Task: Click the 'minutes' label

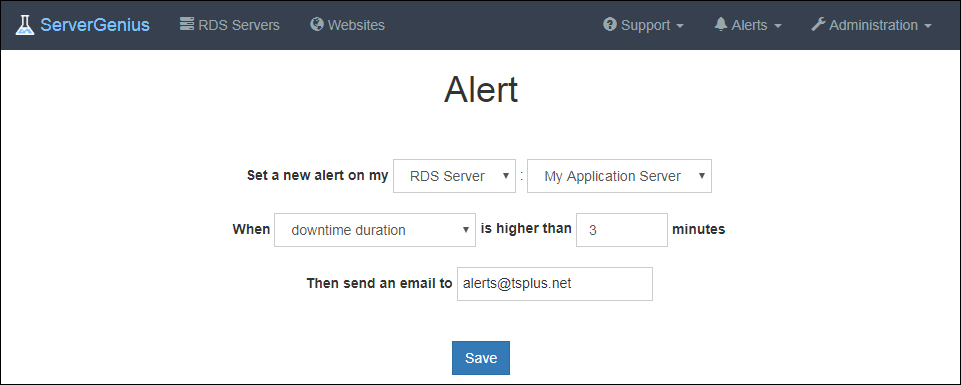Action: [x=699, y=229]
